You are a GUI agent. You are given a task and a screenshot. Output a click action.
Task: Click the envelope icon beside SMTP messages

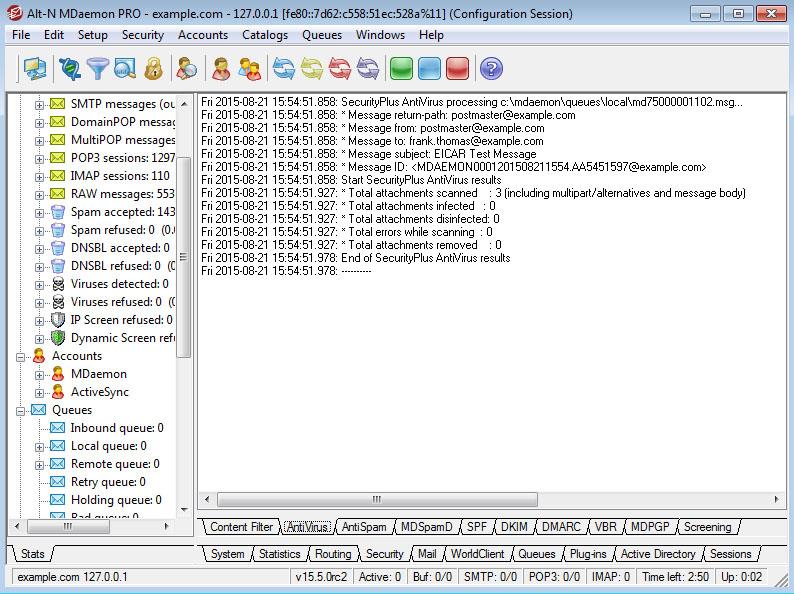(58, 104)
